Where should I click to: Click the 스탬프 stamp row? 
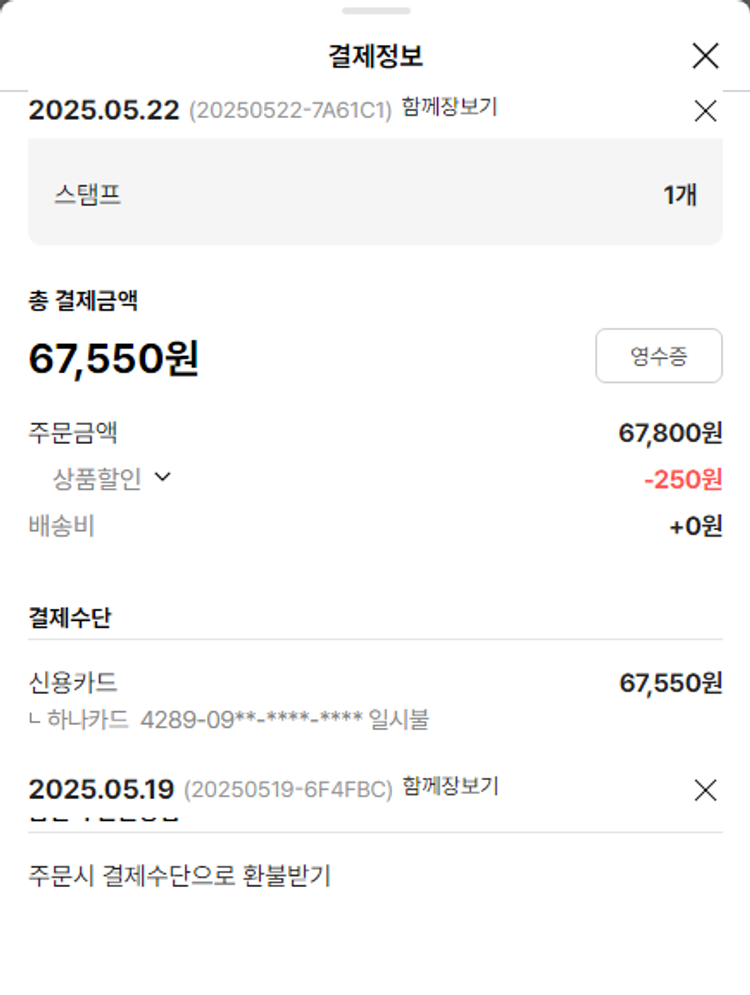375,194
